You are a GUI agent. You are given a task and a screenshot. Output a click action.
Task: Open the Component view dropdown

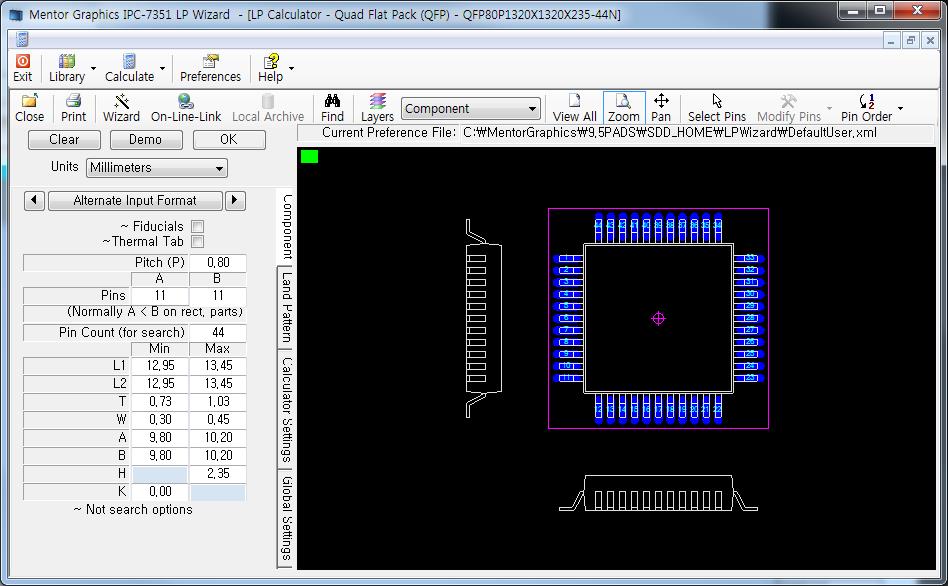[x=470, y=109]
